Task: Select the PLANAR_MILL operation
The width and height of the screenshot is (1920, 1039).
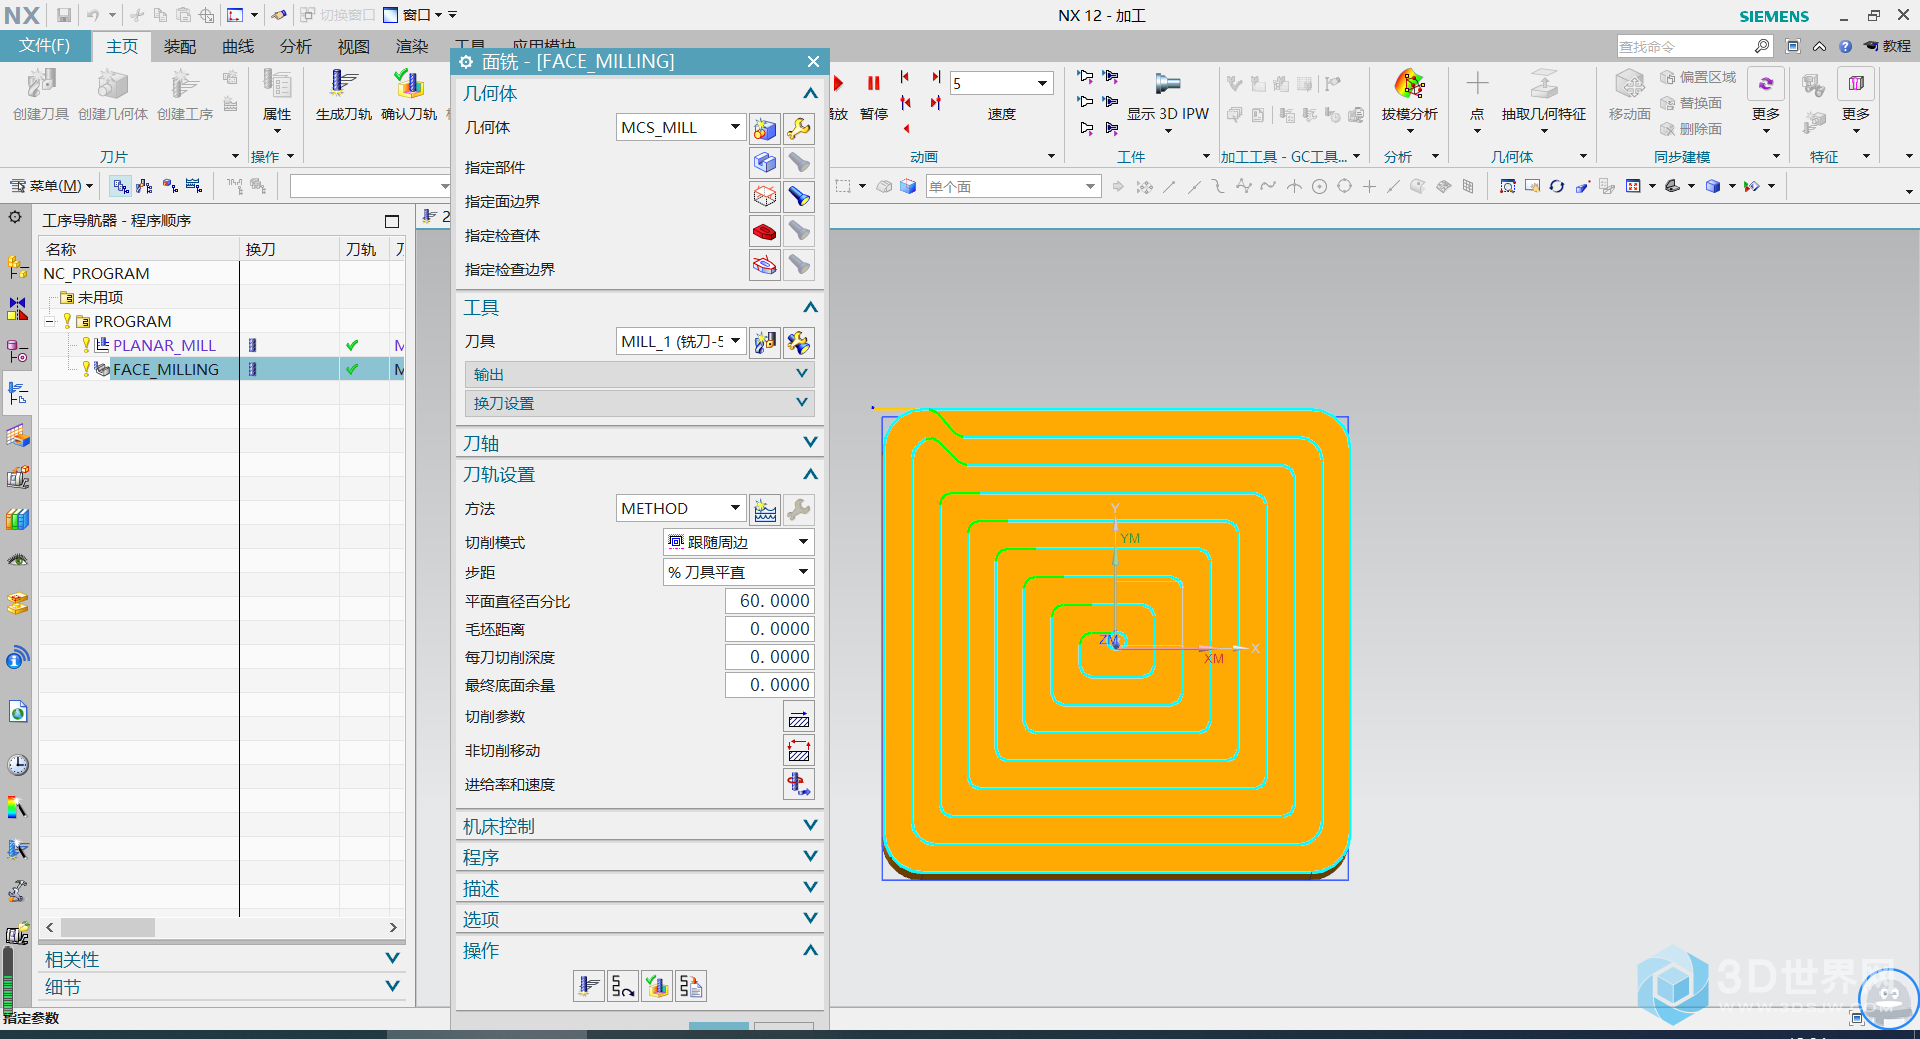Action: pos(164,345)
